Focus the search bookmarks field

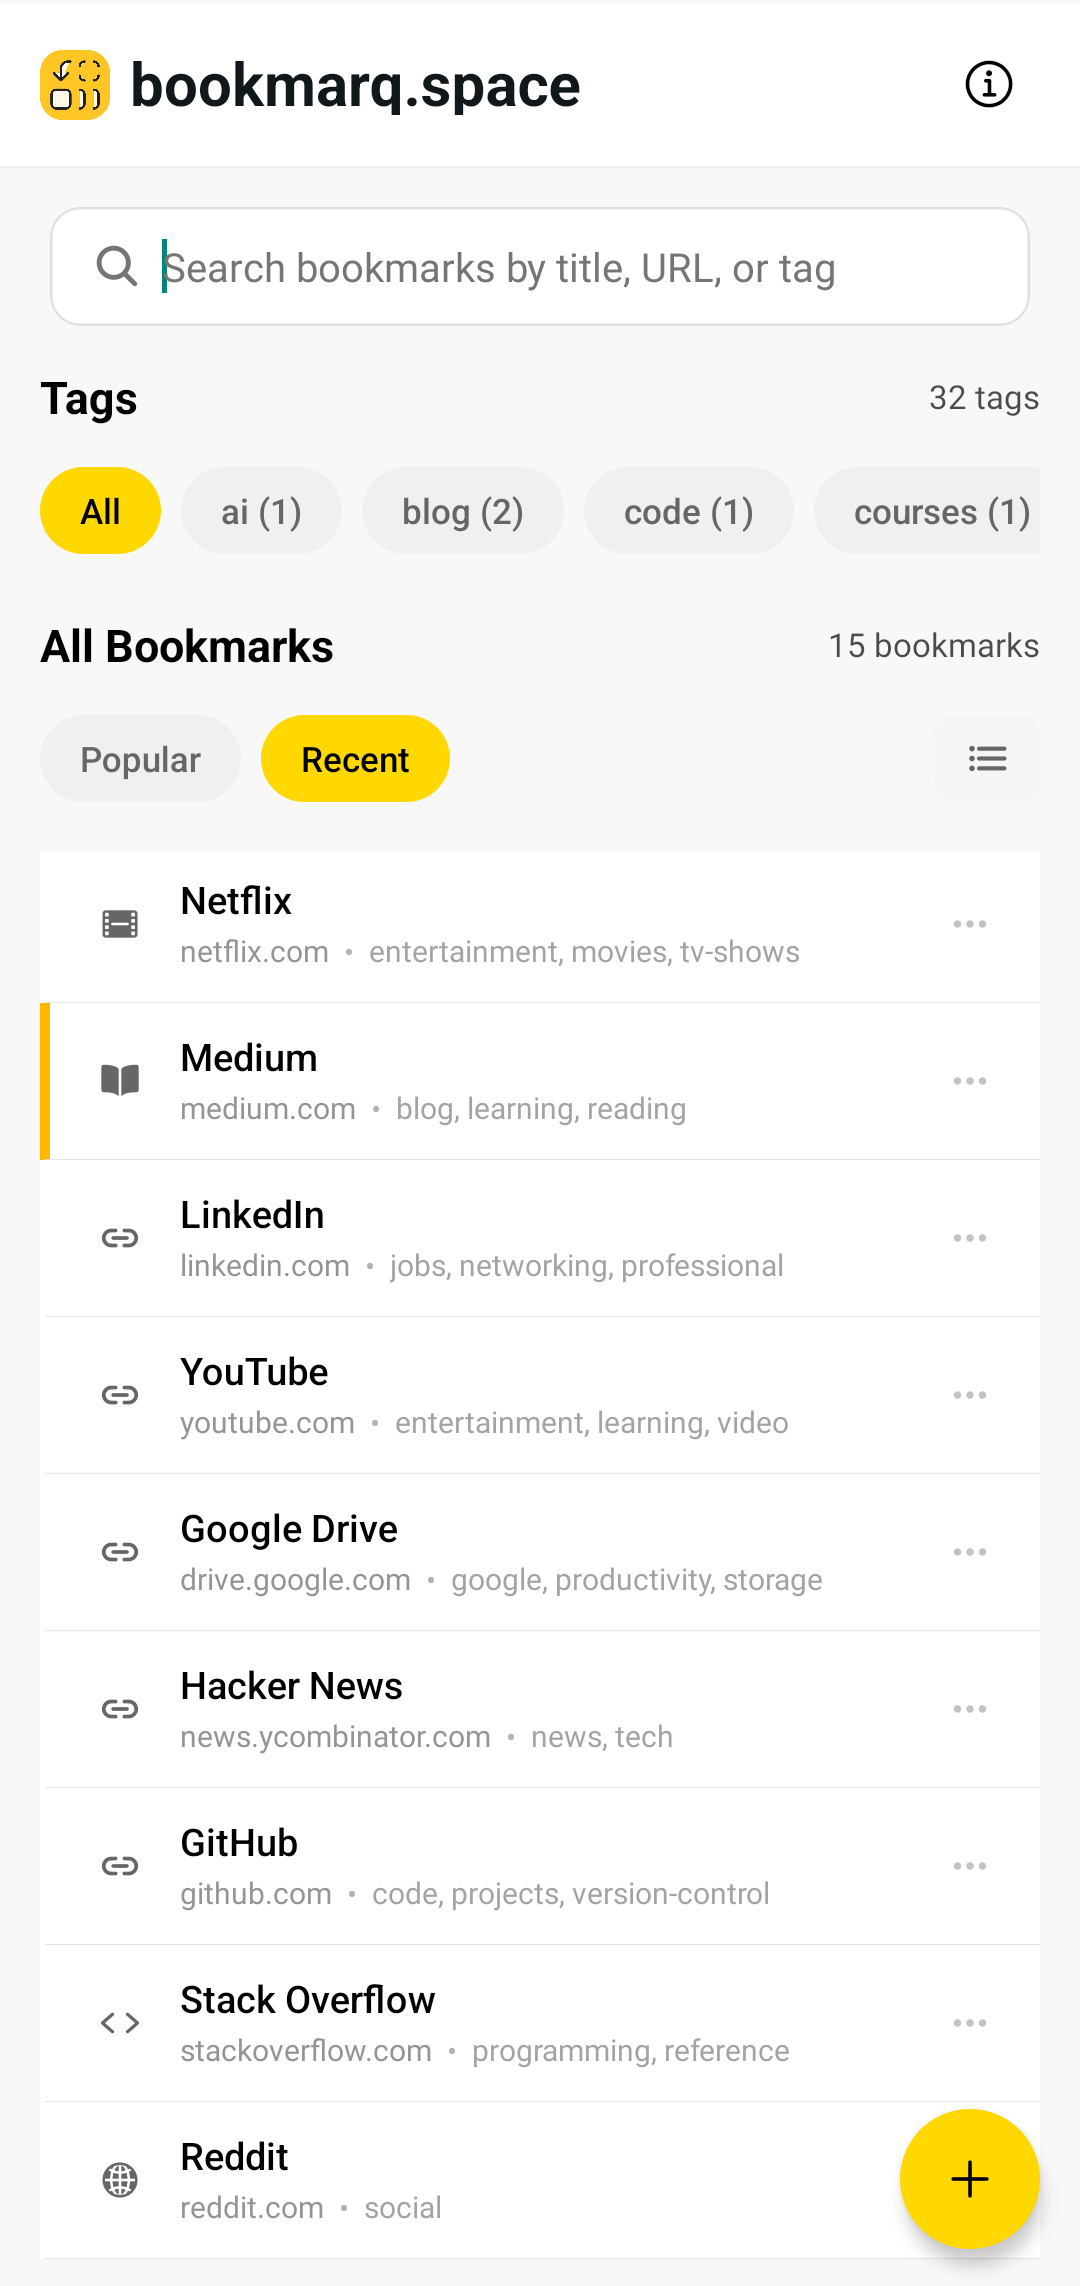[540, 266]
